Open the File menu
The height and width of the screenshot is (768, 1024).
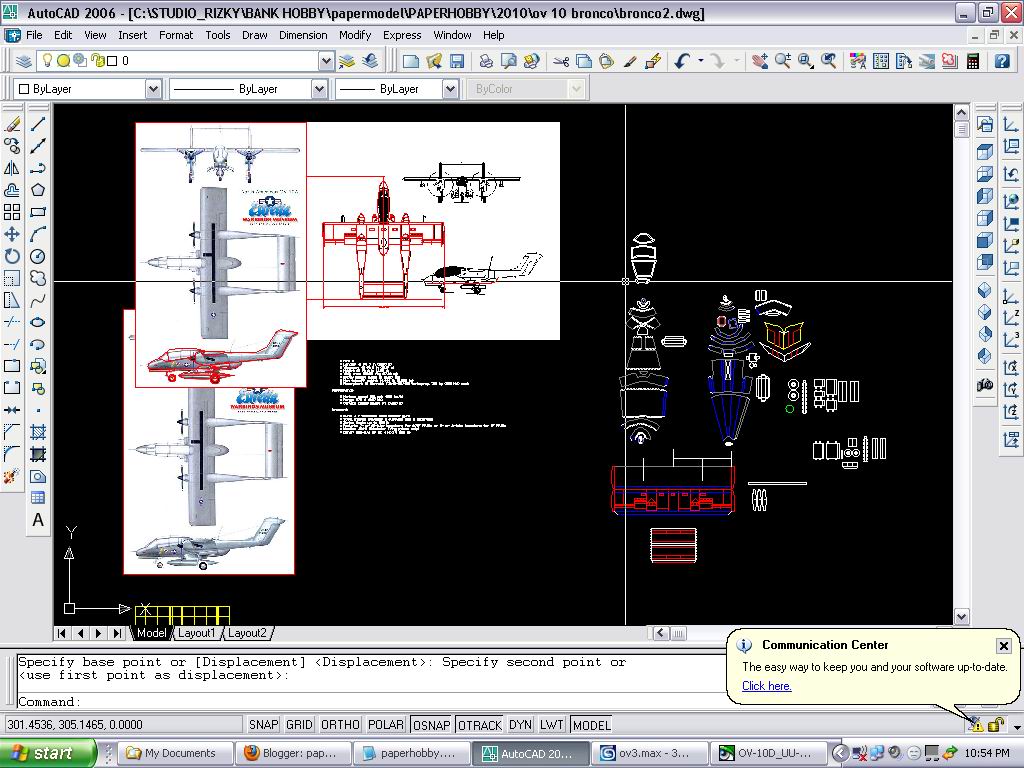[x=34, y=35]
